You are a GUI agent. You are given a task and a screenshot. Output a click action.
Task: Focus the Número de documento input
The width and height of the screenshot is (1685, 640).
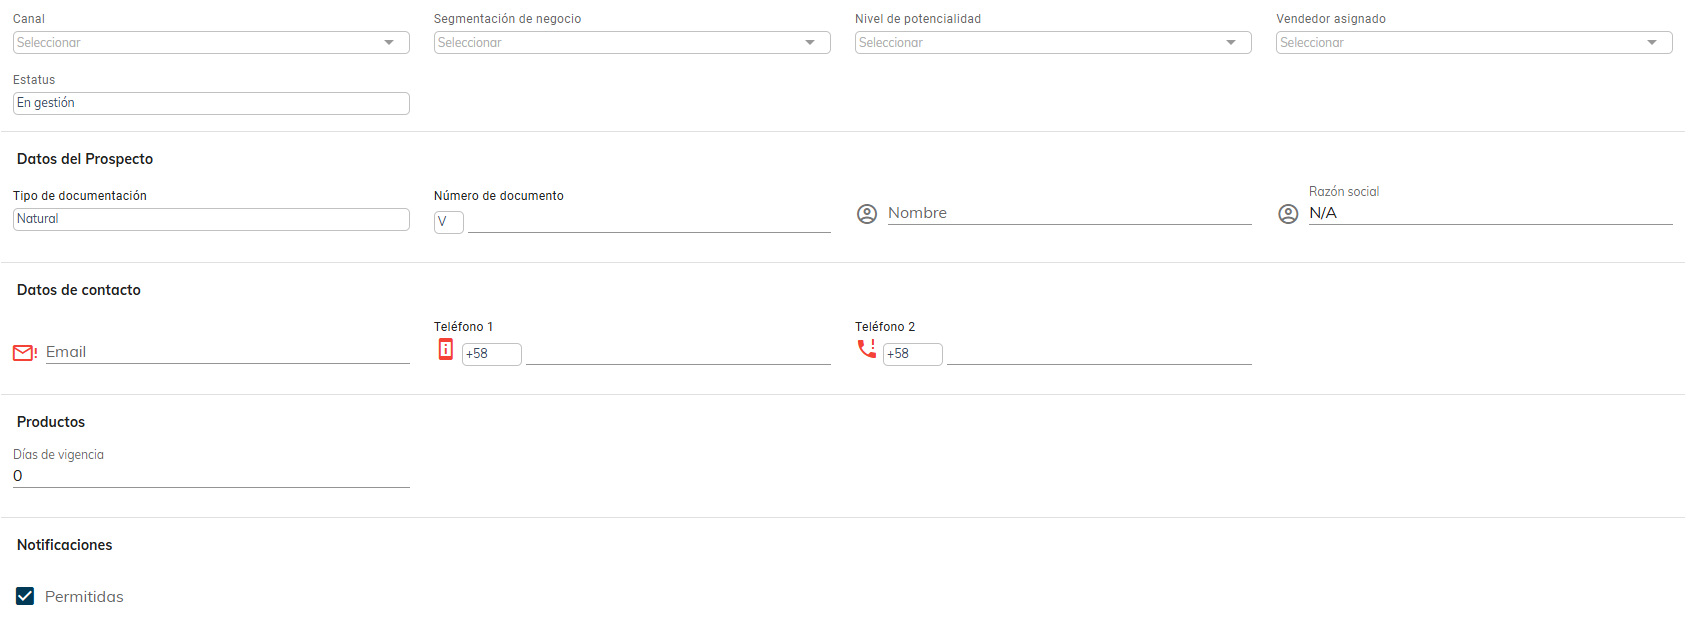(x=649, y=221)
